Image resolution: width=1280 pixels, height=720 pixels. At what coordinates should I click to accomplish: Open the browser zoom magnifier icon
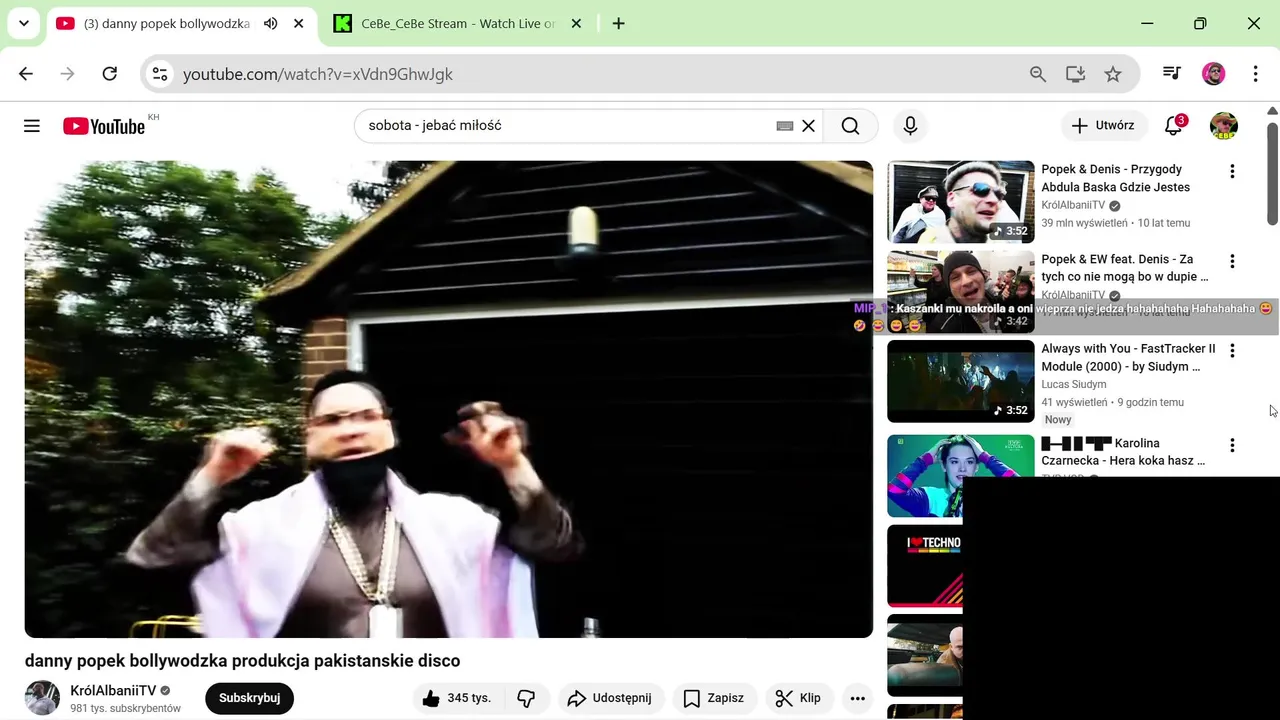[x=1038, y=74]
